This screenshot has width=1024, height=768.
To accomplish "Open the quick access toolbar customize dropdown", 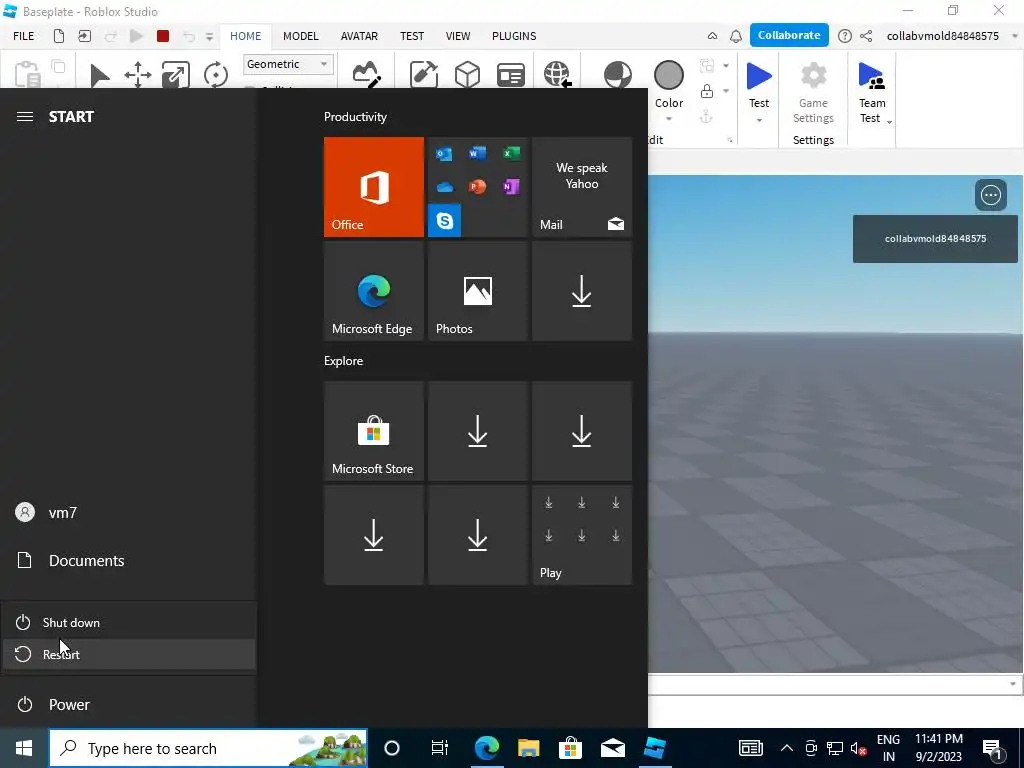I will [x=209, y=37].
